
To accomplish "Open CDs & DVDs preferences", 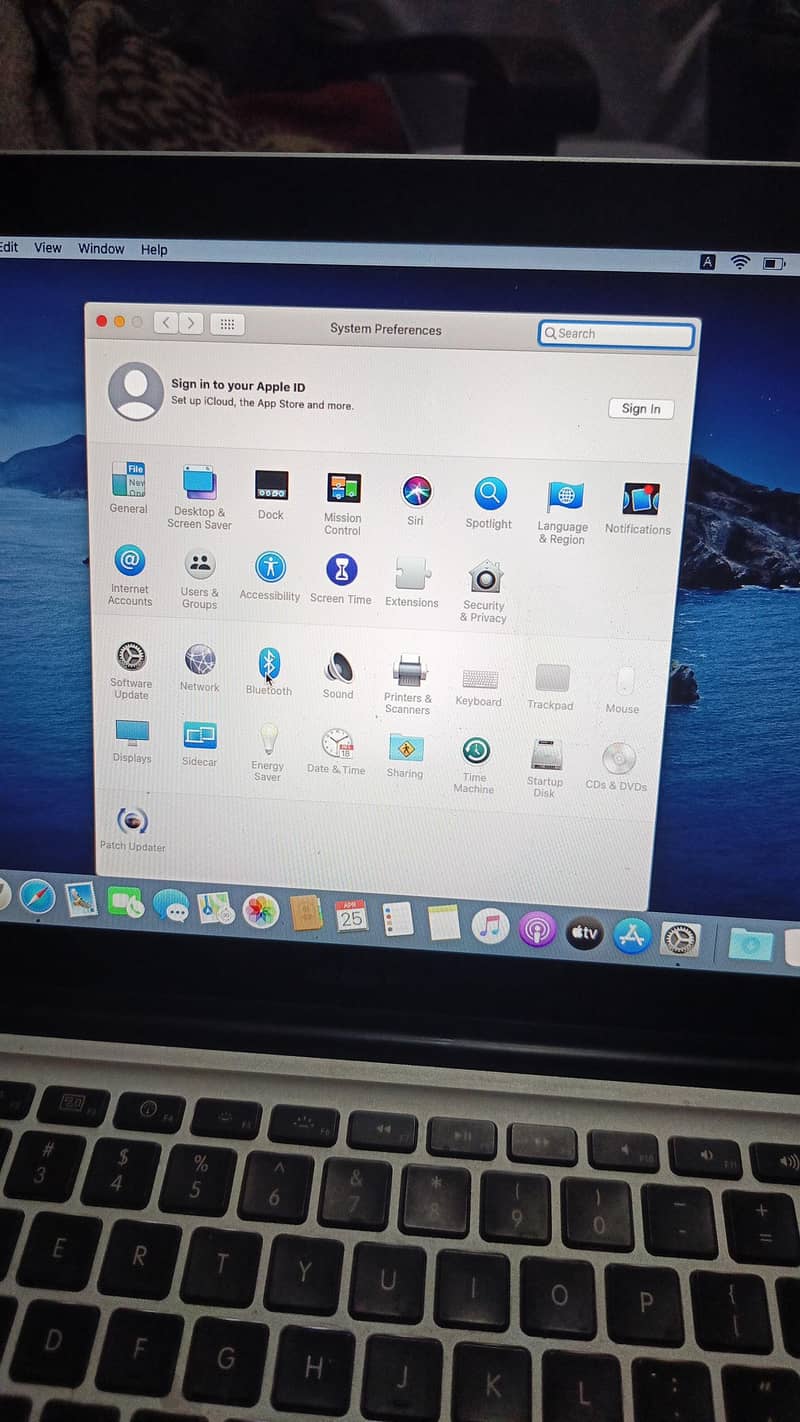I will coord(617,767).
